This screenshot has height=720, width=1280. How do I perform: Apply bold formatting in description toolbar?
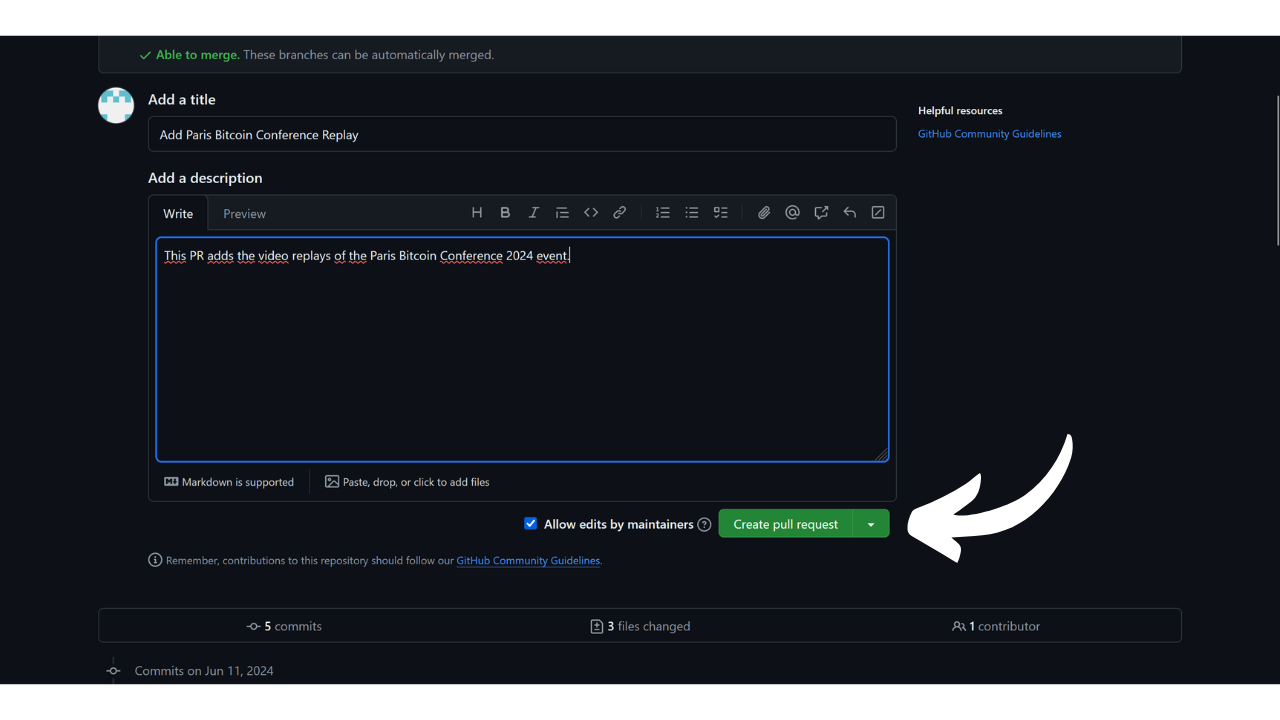click(x=505, y=213)
